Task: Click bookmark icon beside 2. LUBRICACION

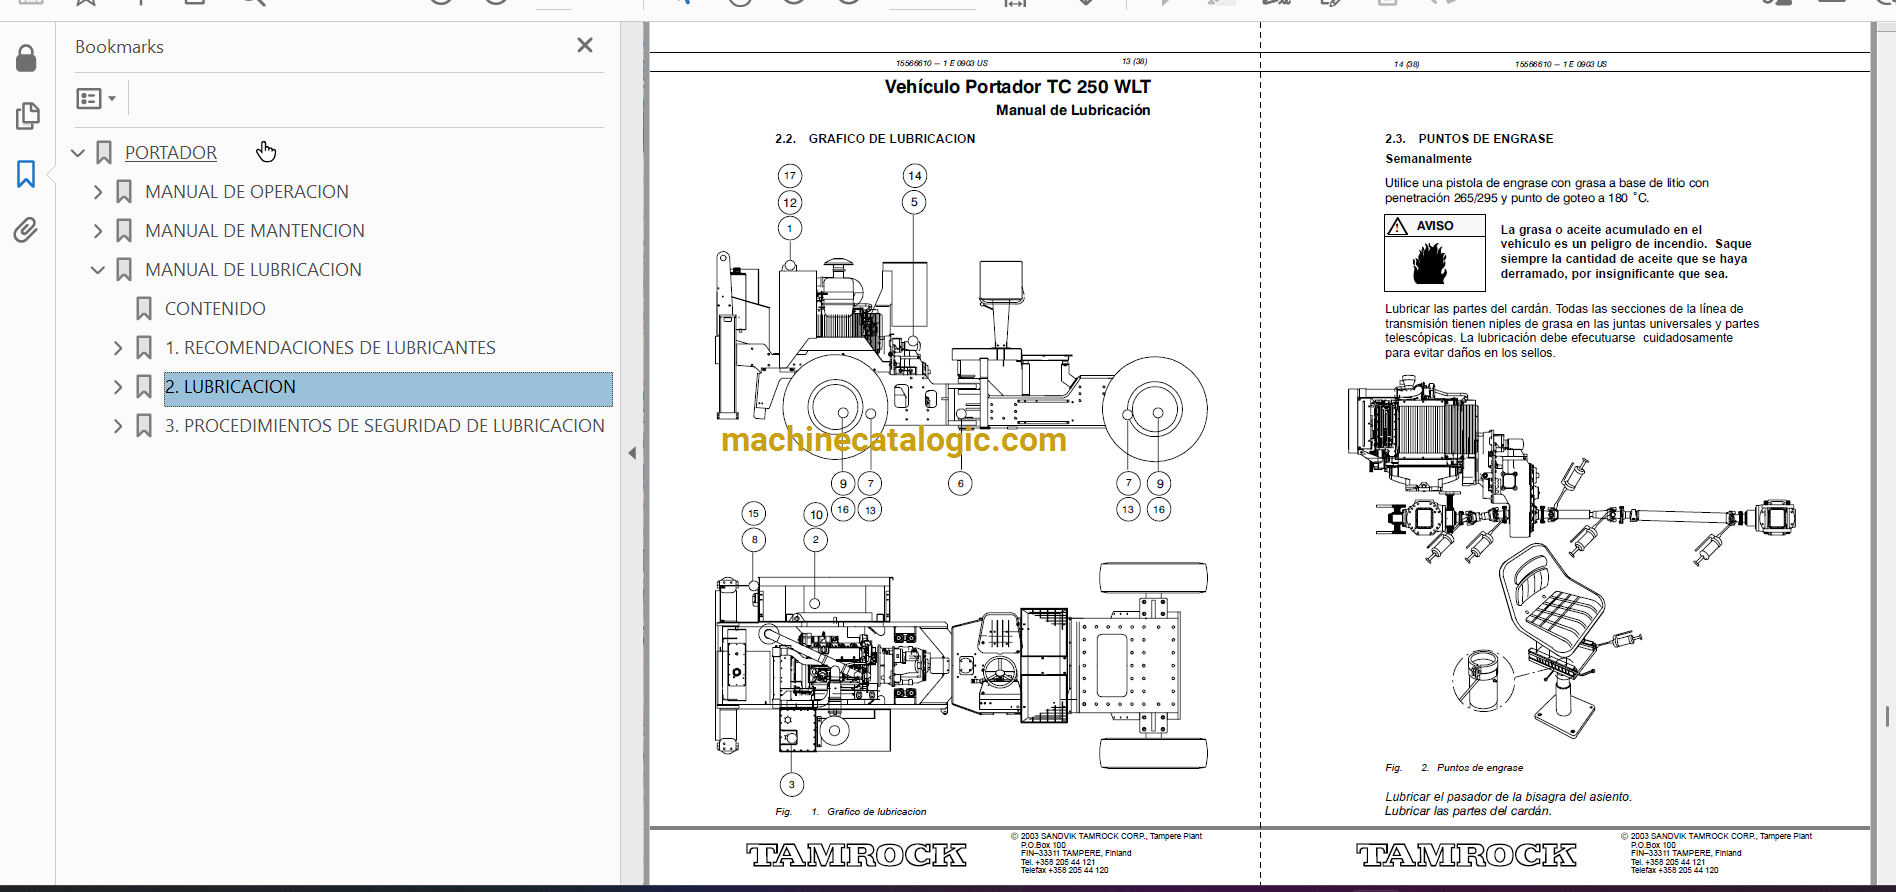Action: [x=144, y=387]
